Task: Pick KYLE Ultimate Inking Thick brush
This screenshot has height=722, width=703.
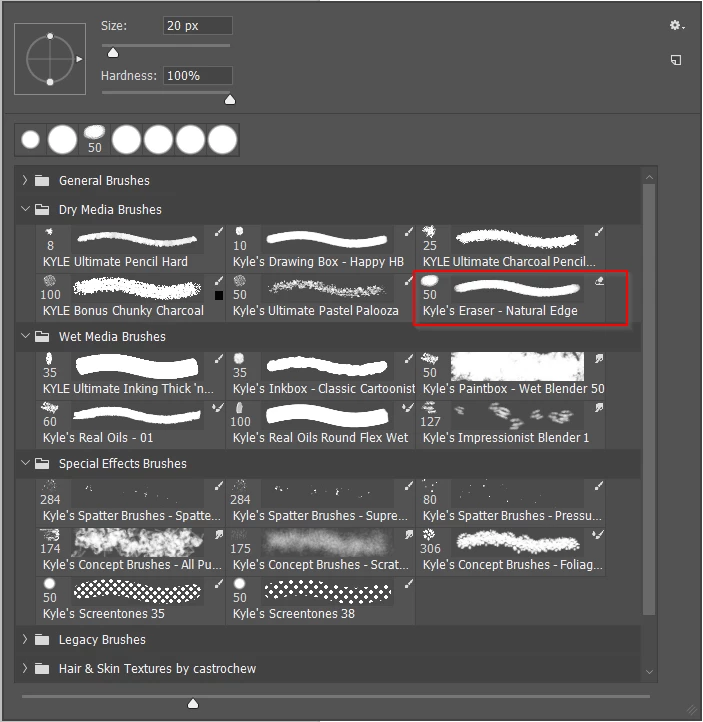Action: (131, 375)
